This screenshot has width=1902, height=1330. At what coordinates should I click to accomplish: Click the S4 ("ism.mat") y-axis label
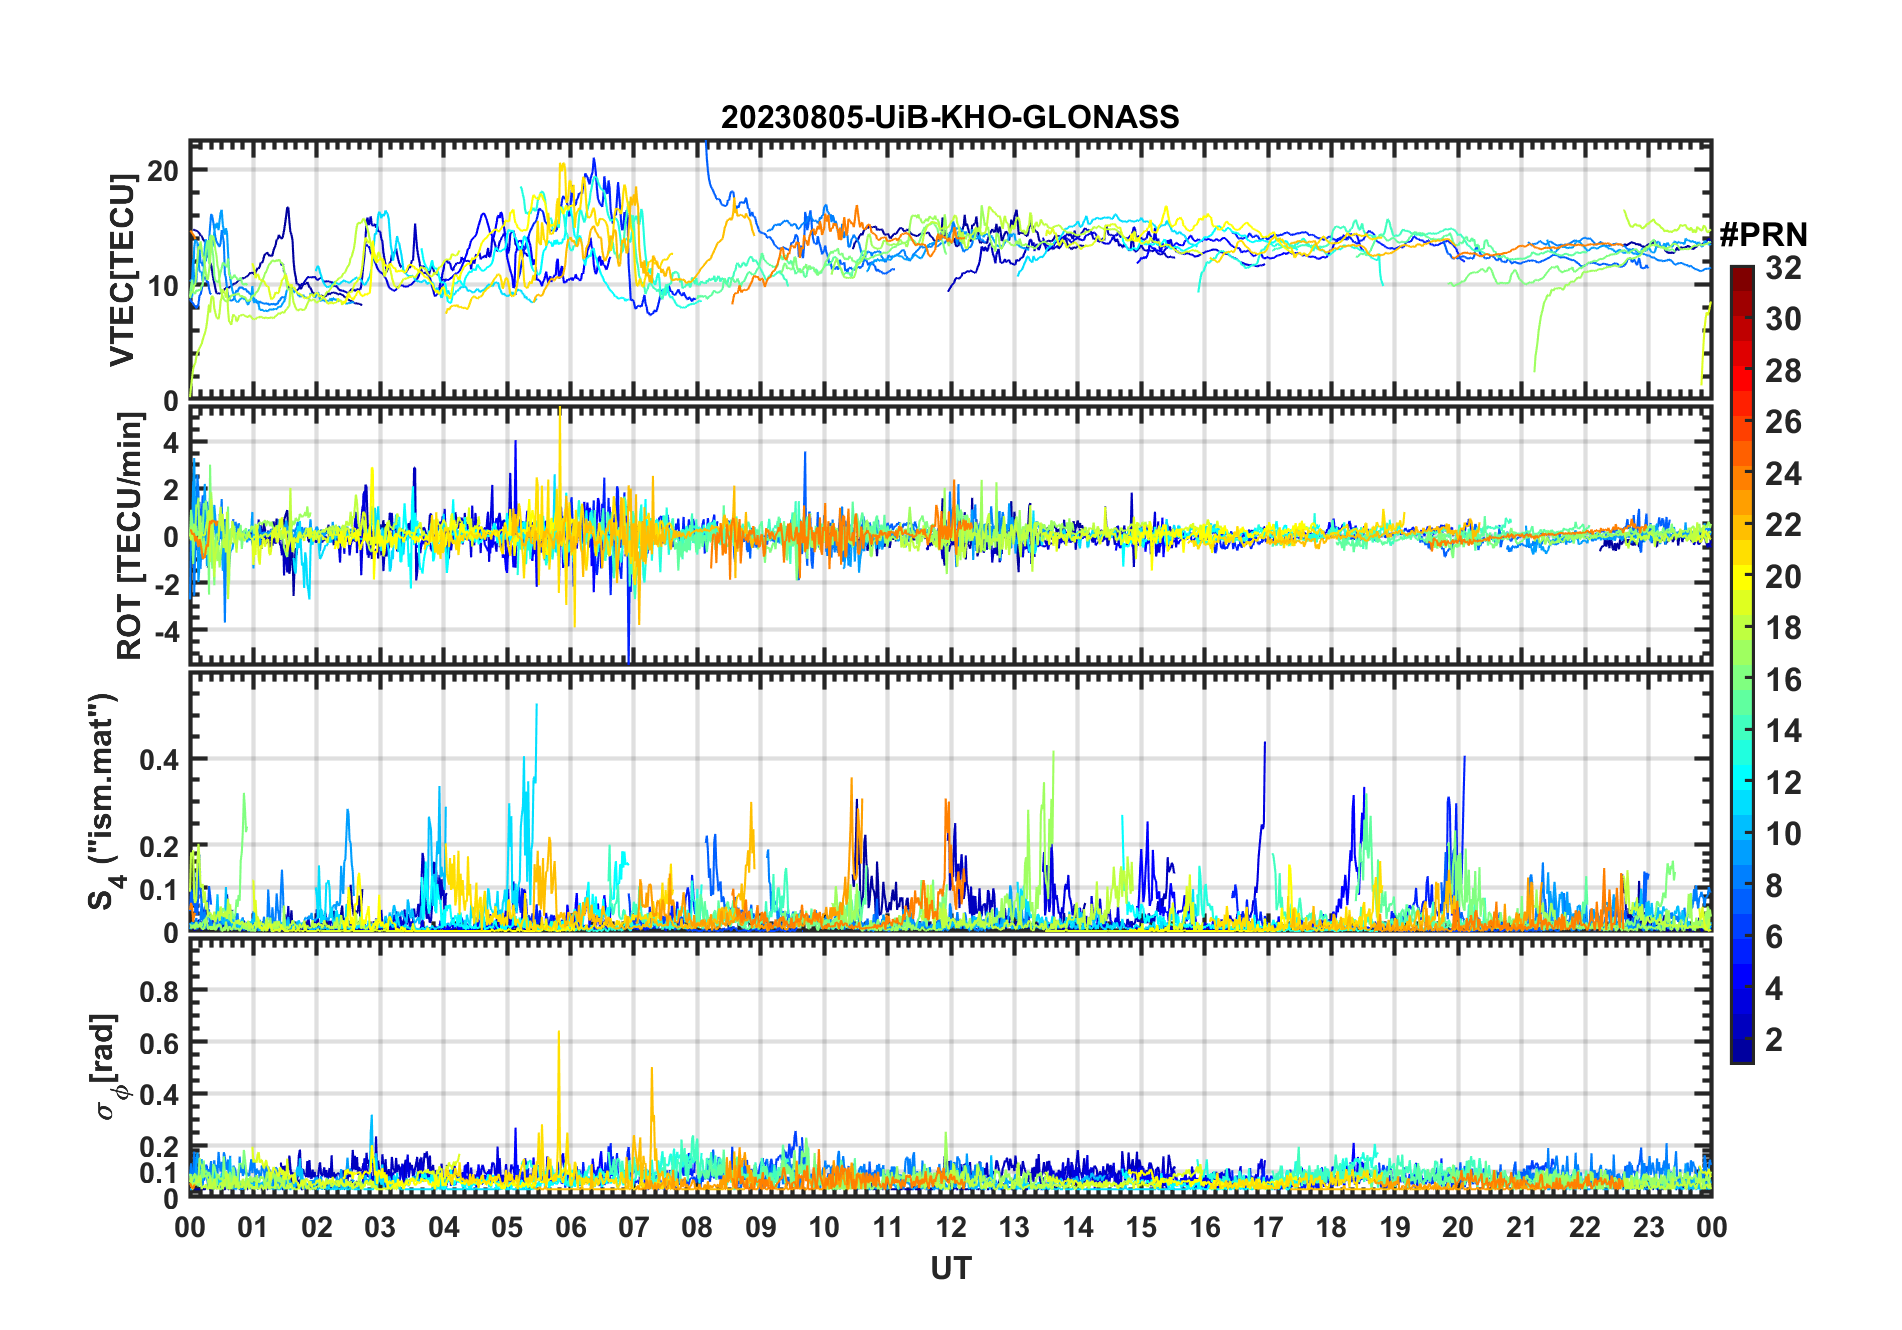coord(103,802)
